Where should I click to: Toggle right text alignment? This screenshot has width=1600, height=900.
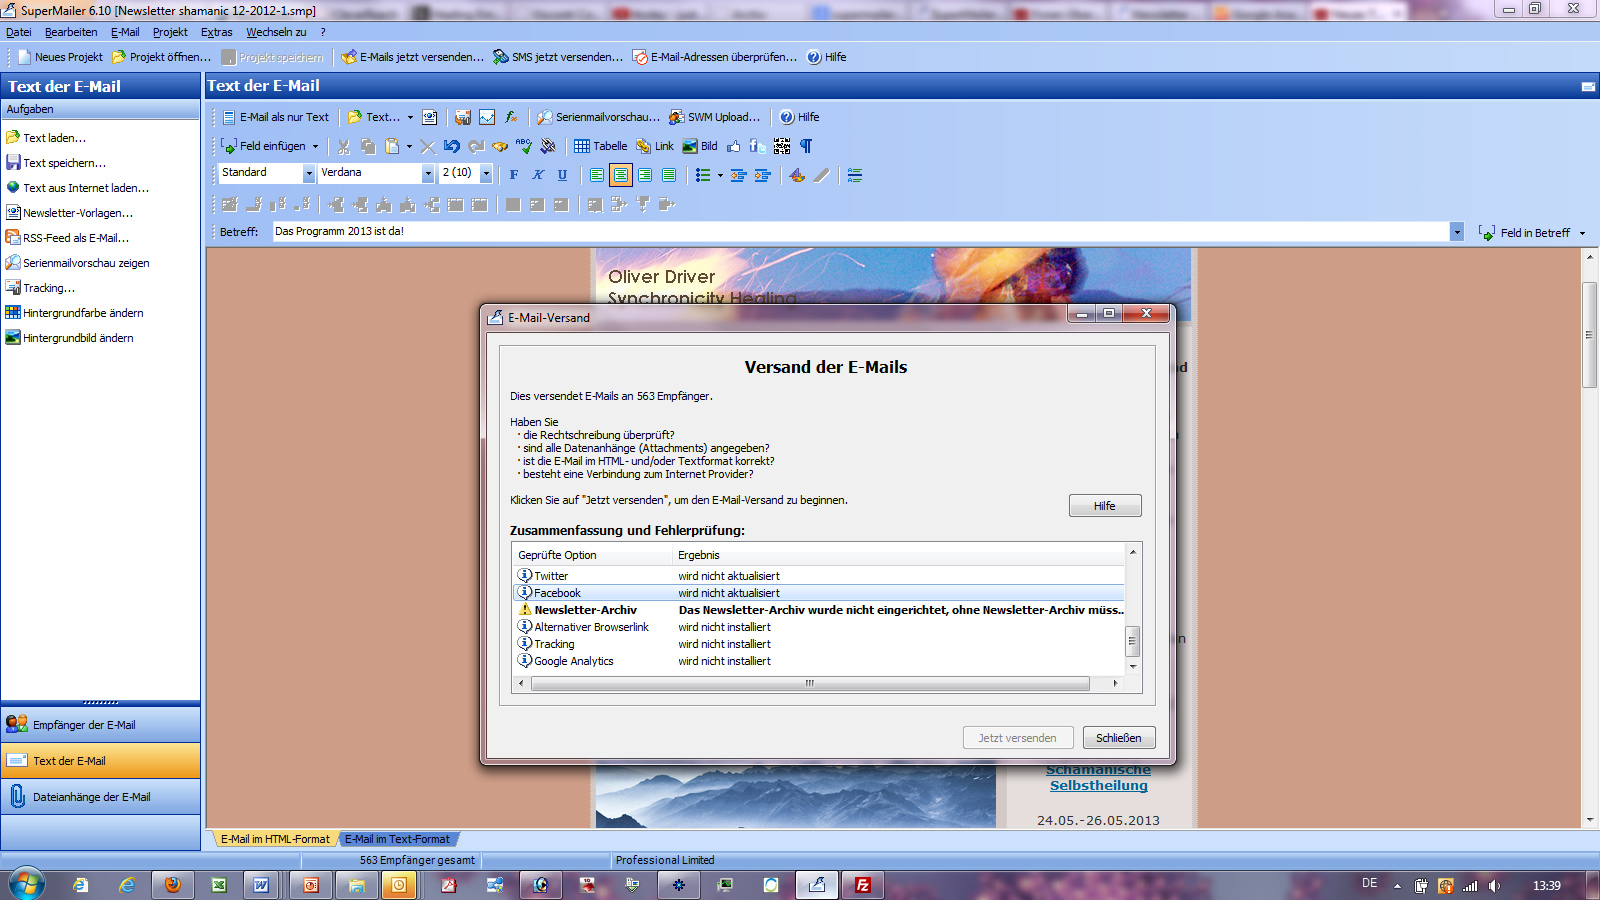click(x=645, y=175)
